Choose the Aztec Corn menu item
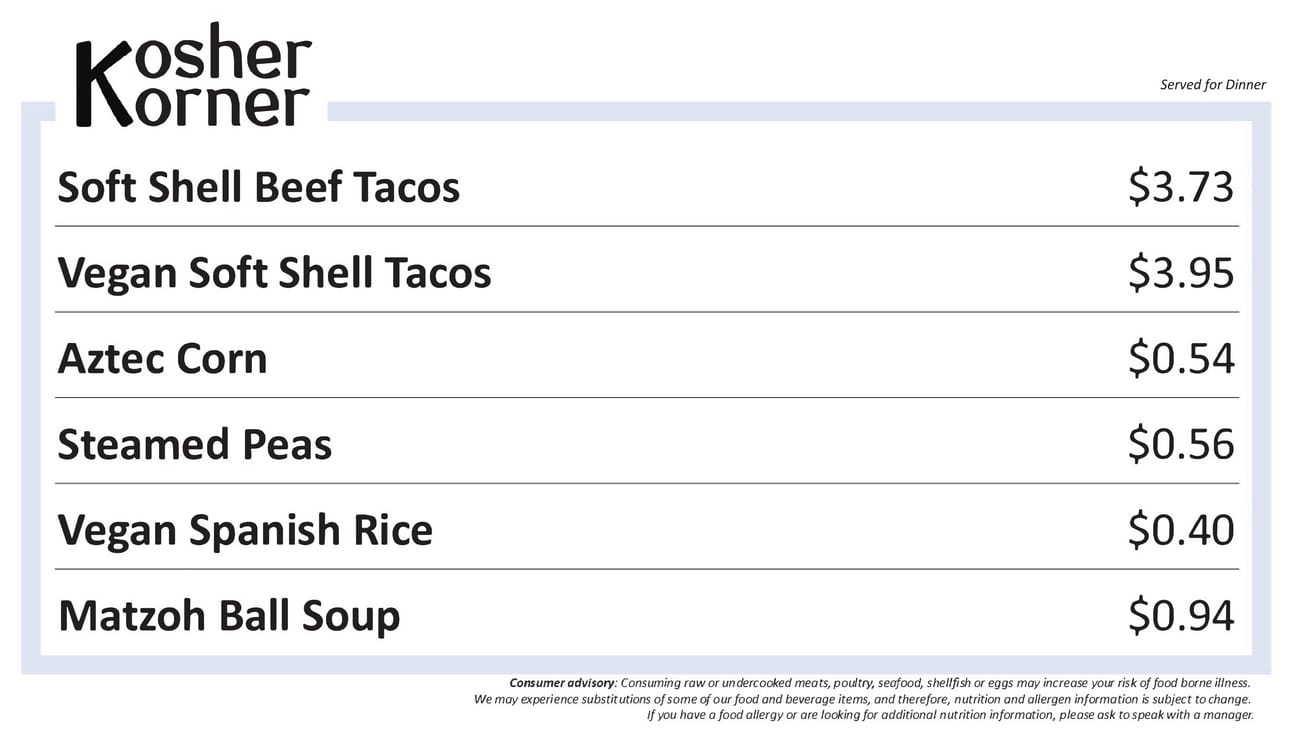This screenshot has width=1292, height=729. click(x=162, y=359)
